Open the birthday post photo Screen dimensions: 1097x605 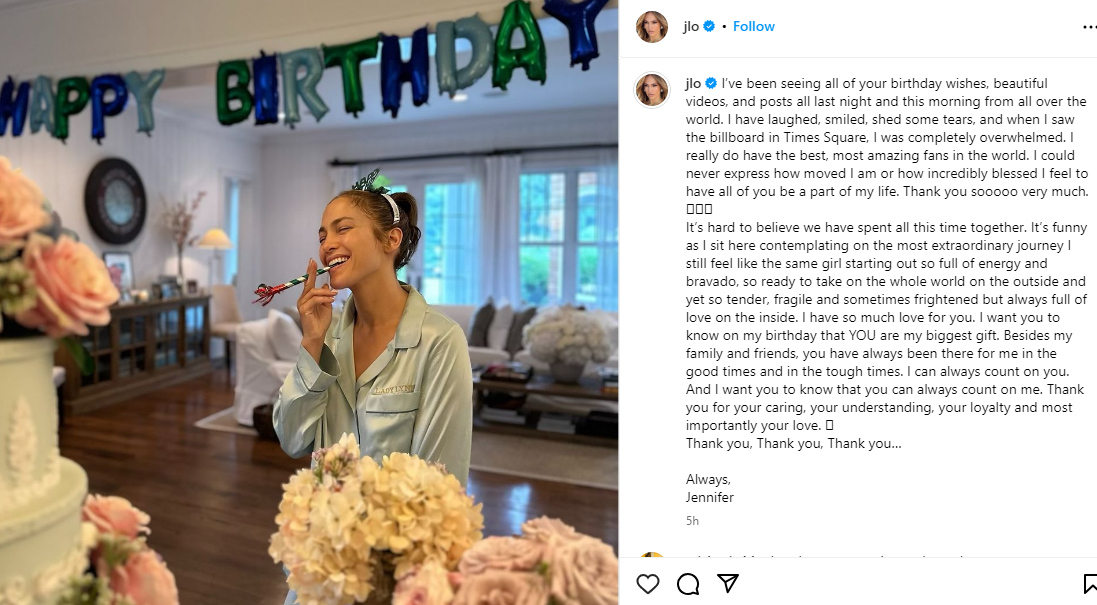click(x=309, y=302)
